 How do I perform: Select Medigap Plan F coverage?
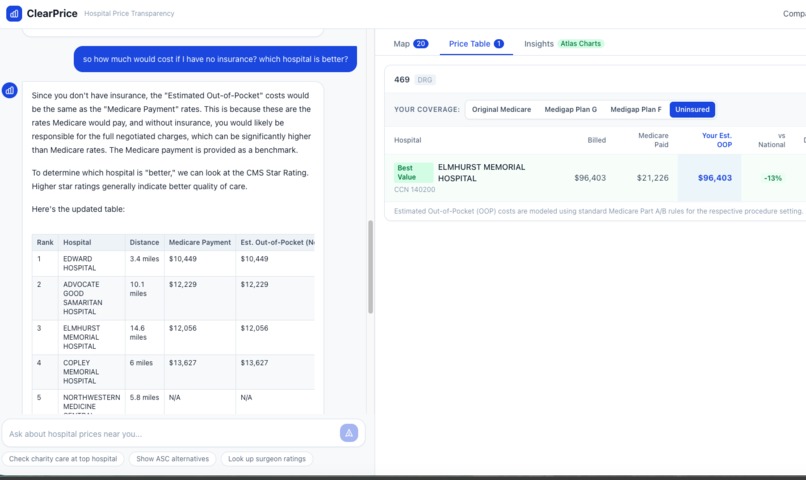[x=636, y=109]
